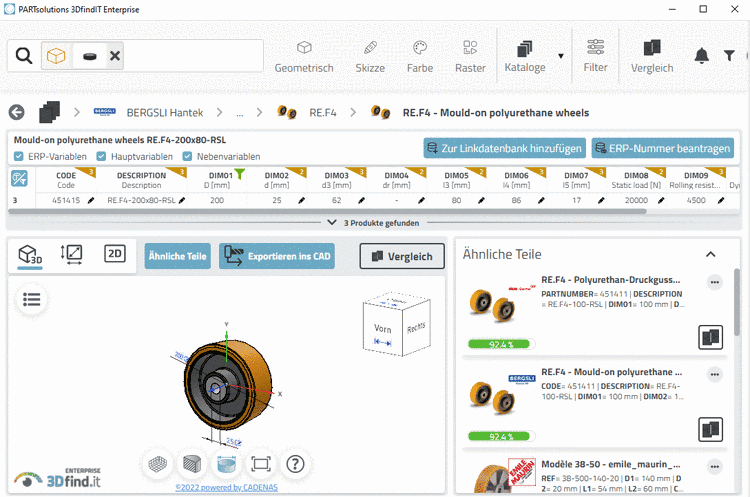Click Zur Linkdatenbank hinzufügen button
This screenshot has width=750, height=497.
pyautogui.click(x=505, y=148)
